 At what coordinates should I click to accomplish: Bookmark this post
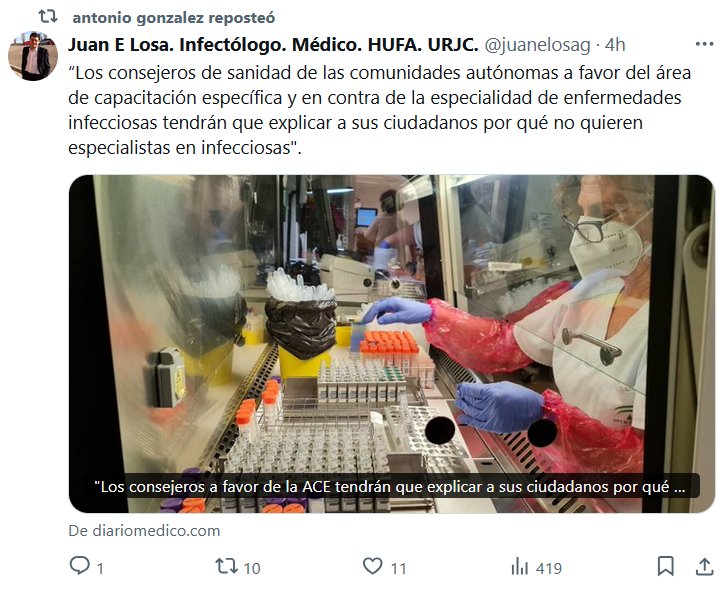[x=666, y=566]
